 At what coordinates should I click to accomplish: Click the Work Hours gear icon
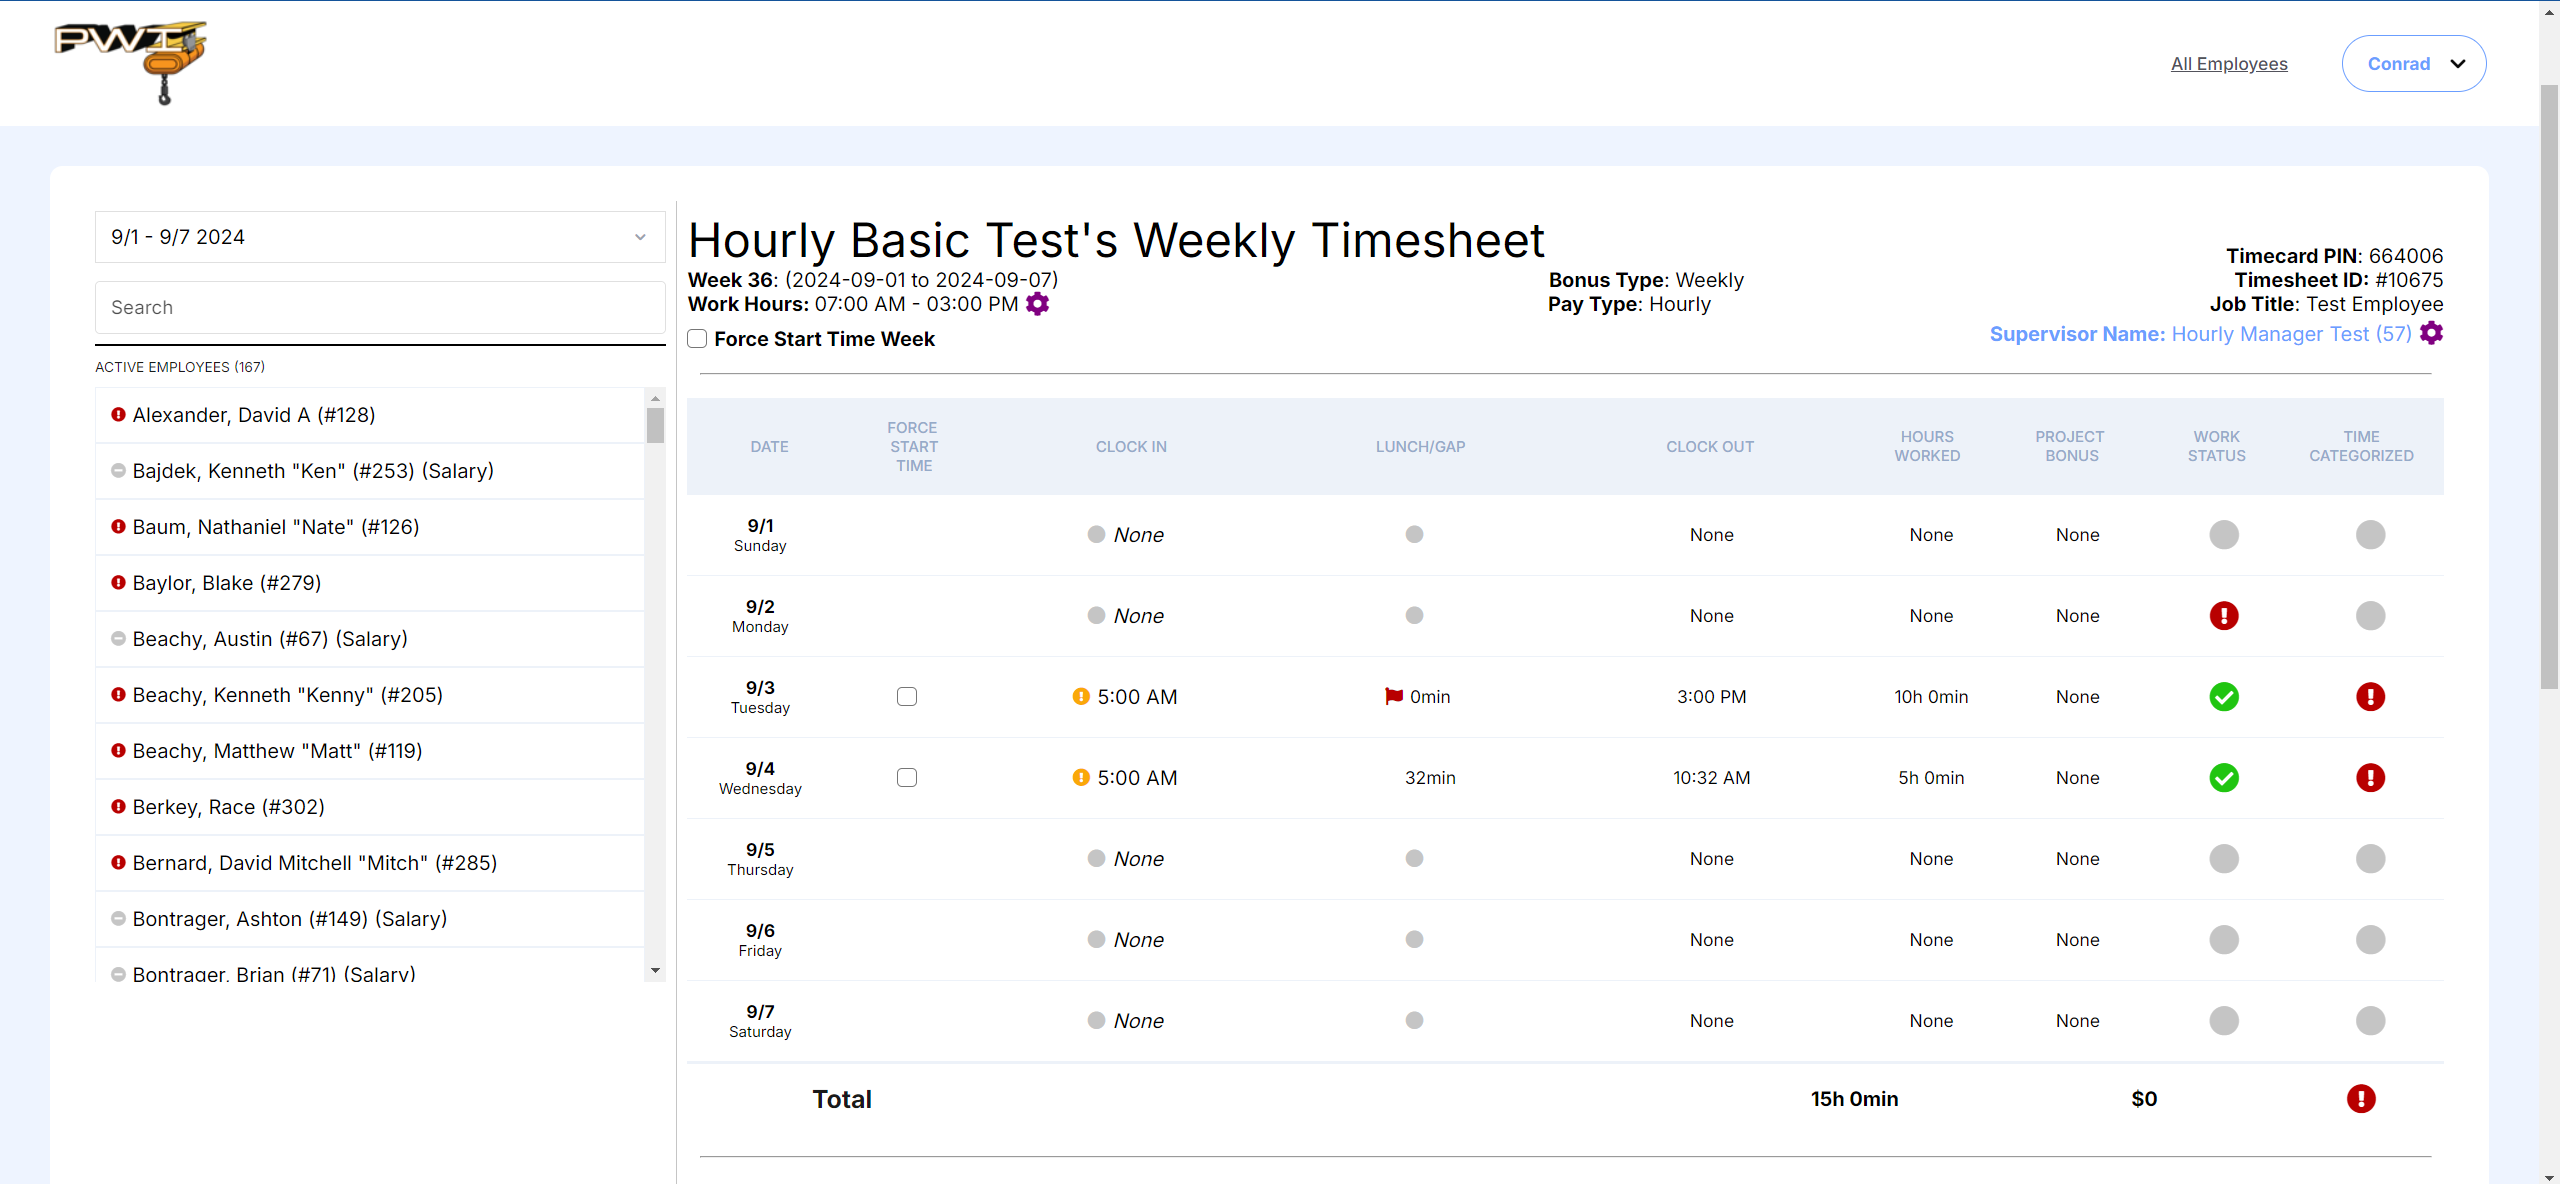coord(1038,304)
